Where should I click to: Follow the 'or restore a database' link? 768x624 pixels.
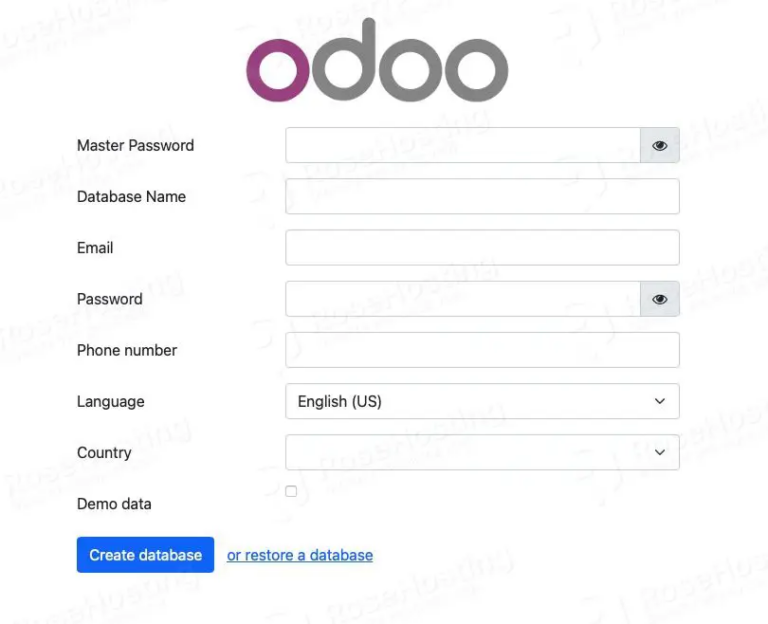pos(300,555)
